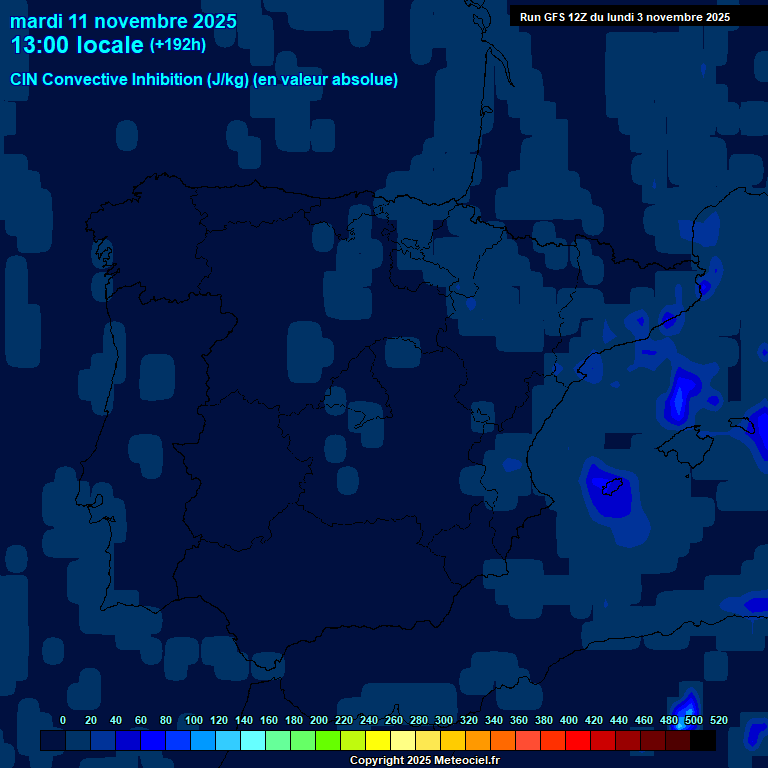Click the aquamarine legend swatch under 160
This screenshot has height=768, width=768.
point(278,740)
